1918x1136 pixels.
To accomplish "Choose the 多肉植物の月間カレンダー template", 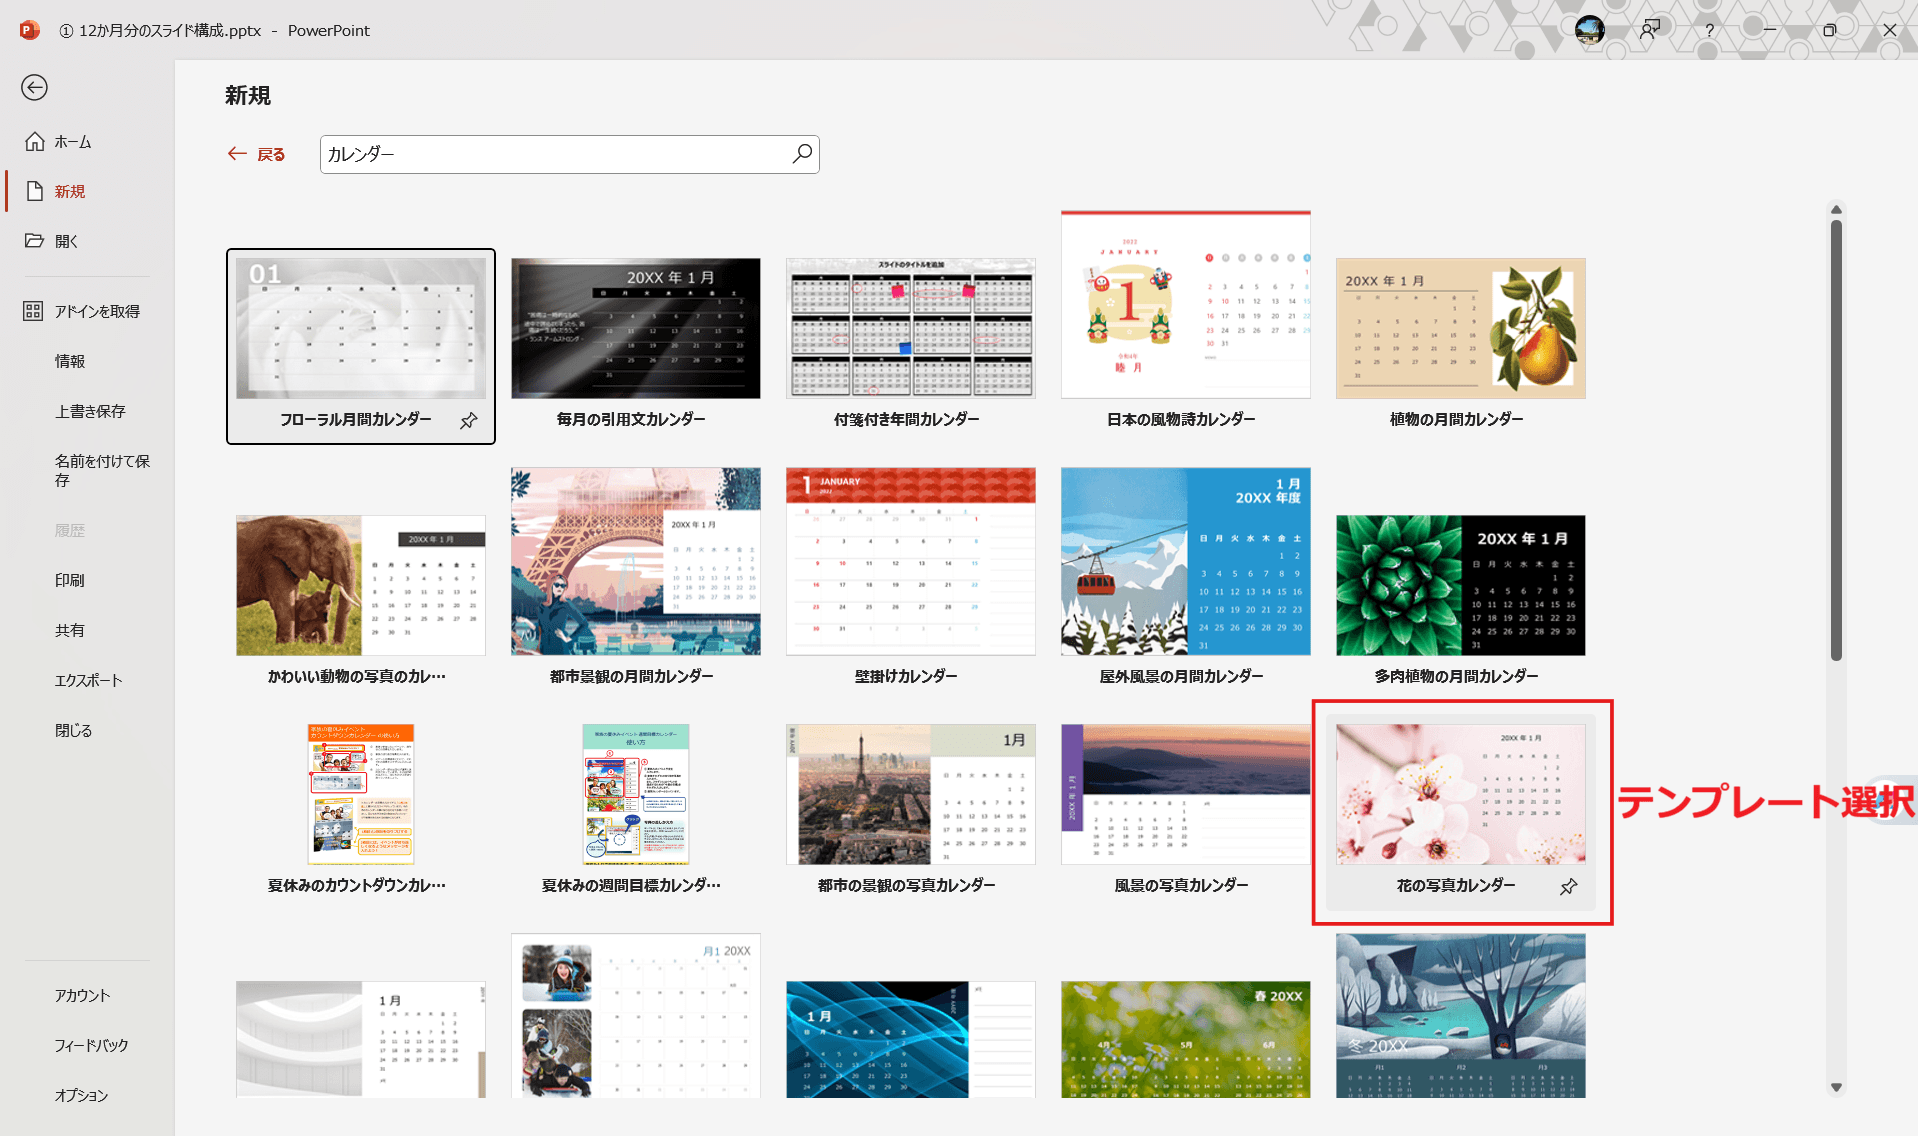I will click(1460, 585).
